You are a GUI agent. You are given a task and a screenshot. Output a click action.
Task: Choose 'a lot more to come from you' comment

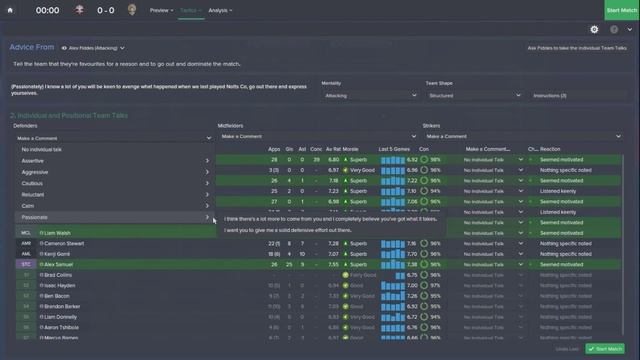330,219
